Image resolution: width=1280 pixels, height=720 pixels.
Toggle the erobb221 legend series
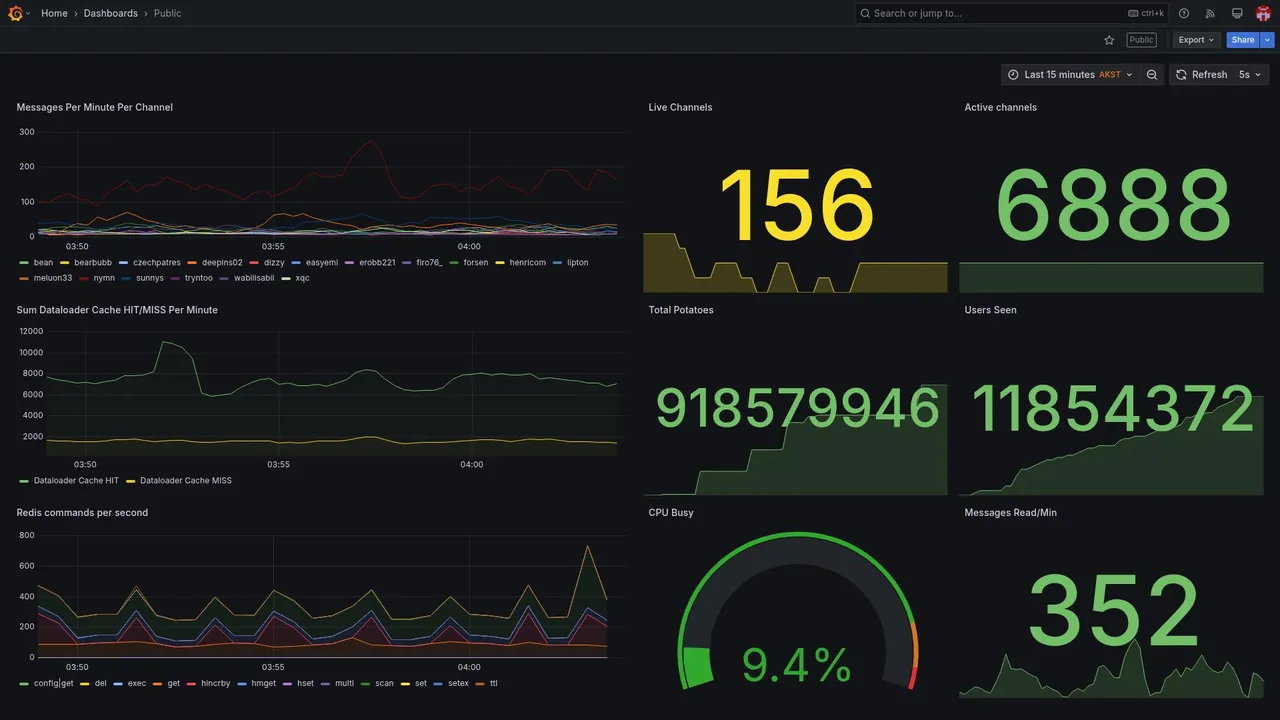[377, 263]
